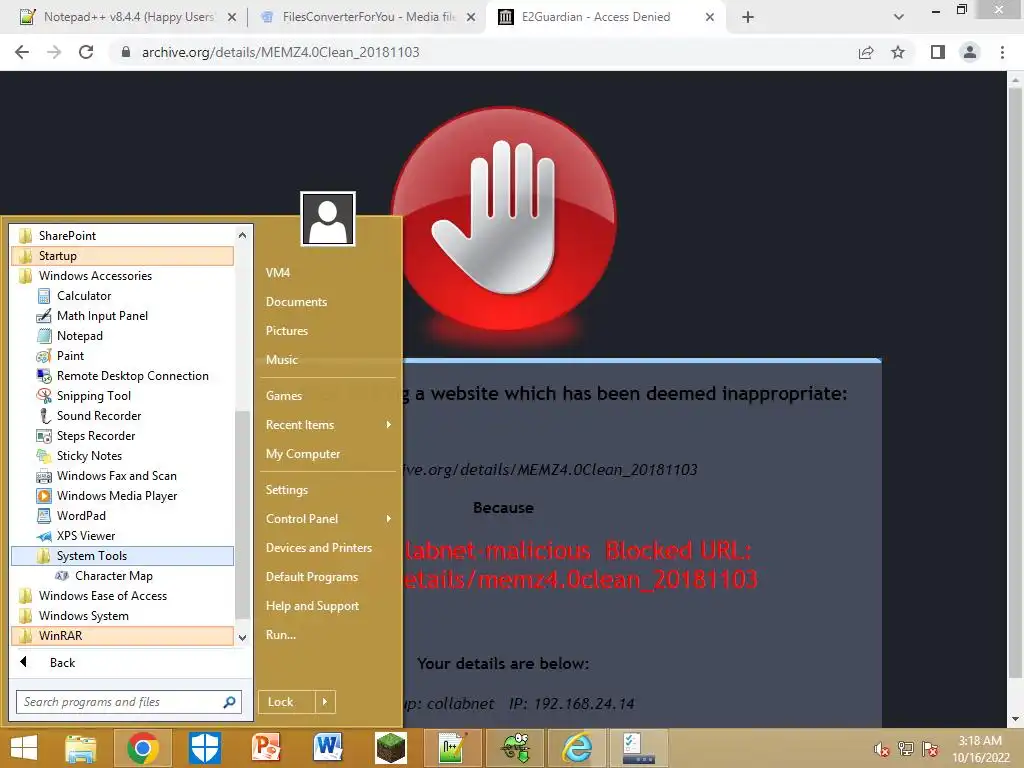
Task: Open Devices and Printers
Action: pyautogui.click(x=319, y=548)
